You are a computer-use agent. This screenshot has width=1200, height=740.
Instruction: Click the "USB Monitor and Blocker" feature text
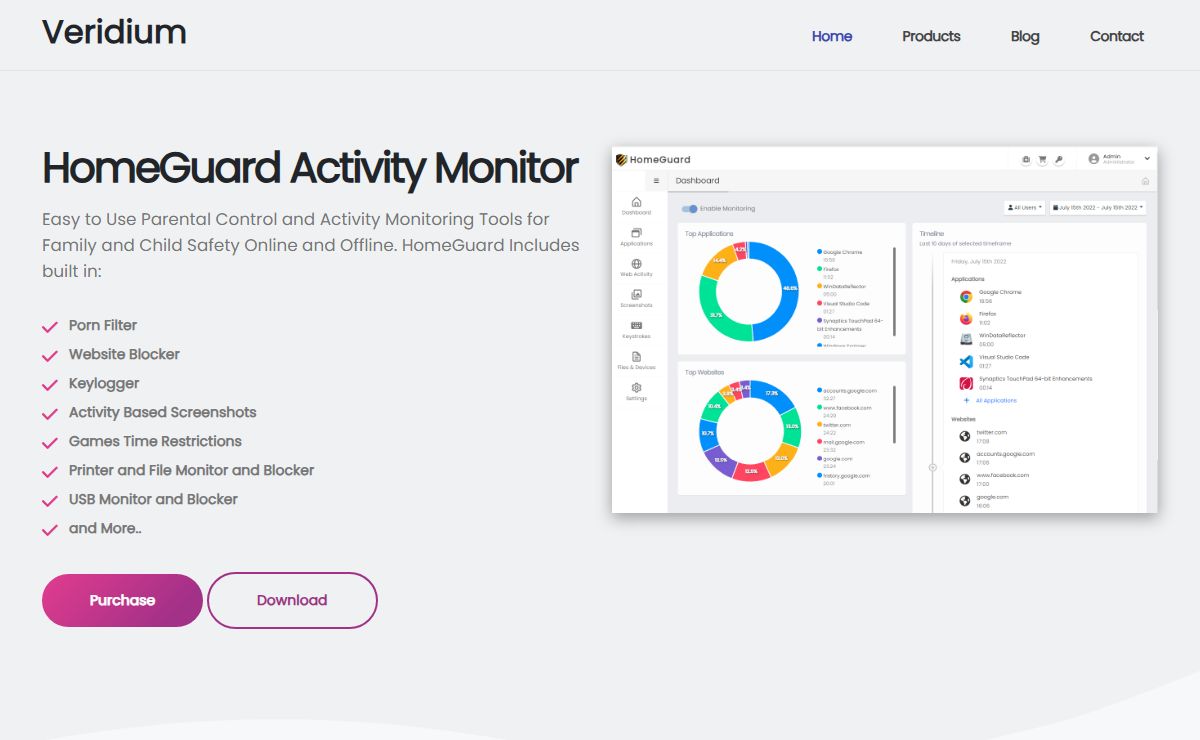[153, 499]
